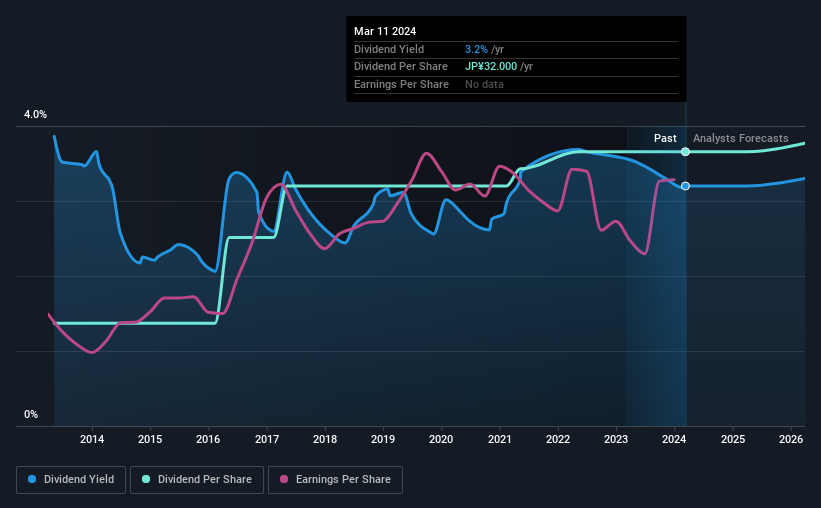
Task: Click the 2018 x-axis label
Action: (325, 439)
